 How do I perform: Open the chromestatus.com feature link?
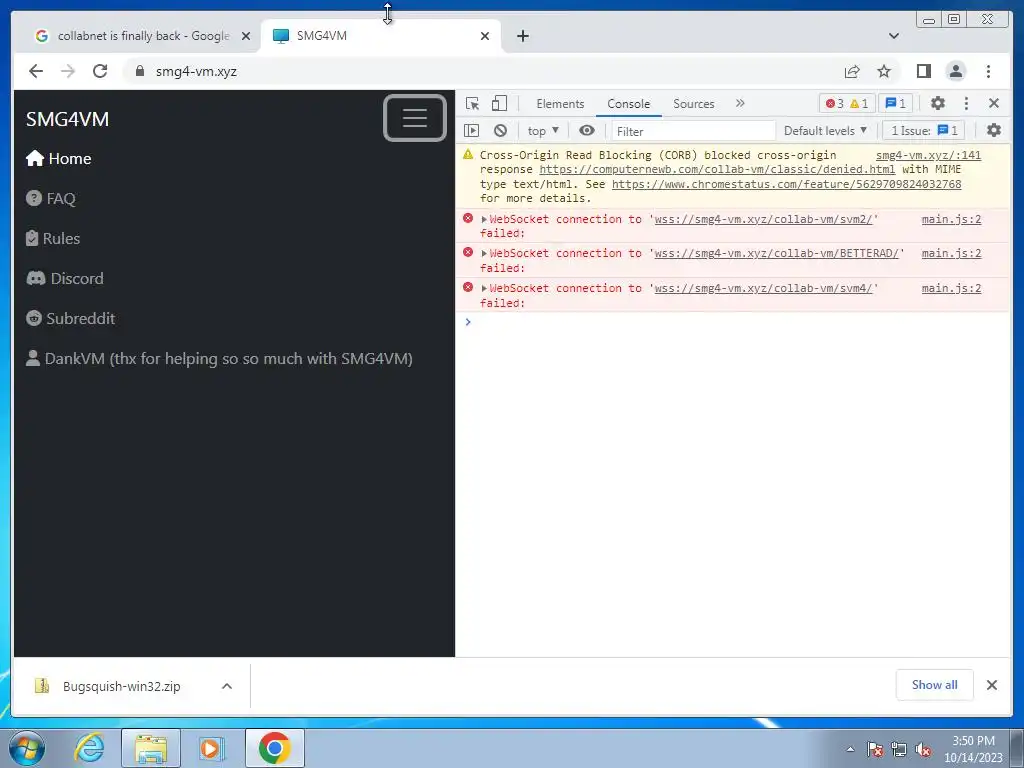[x=786, y=184]
